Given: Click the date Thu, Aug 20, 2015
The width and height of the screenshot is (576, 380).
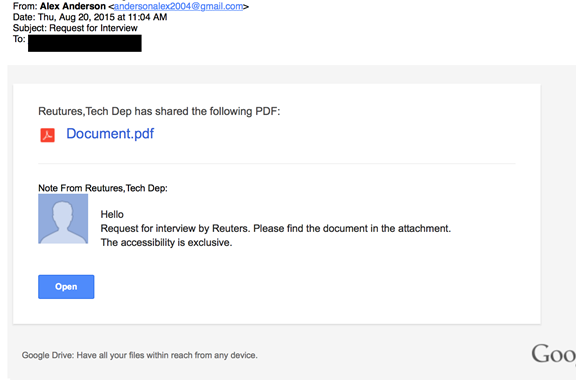Looking at the screenshot, I should 76,17.
